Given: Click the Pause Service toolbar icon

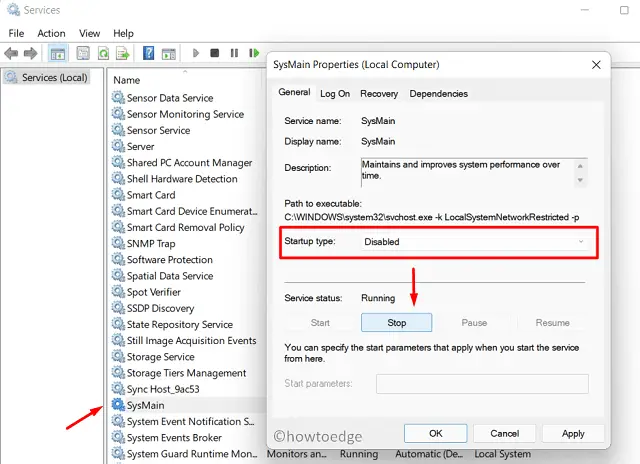Looking at the screenshot, I should click(234, 53).
